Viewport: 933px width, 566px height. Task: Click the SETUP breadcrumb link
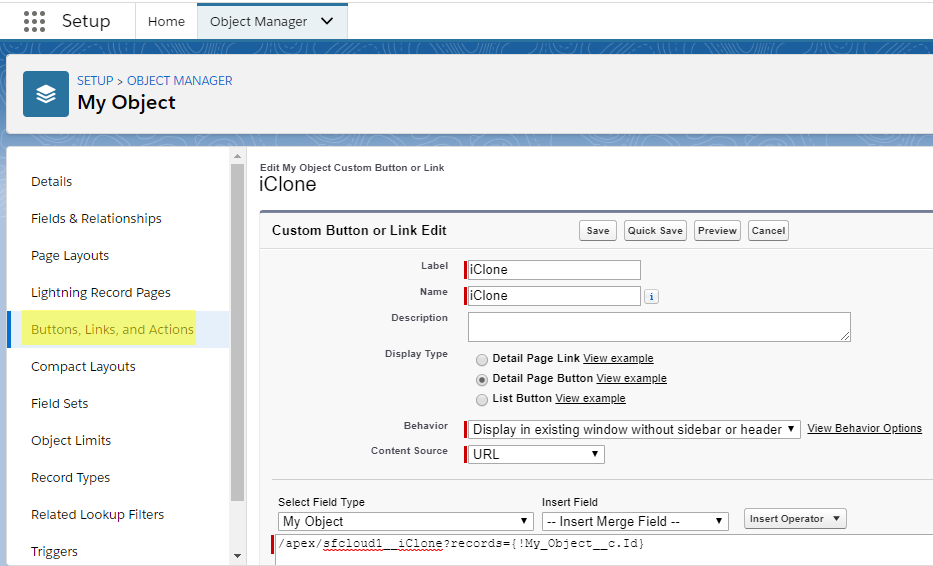(x=95, y=81)
